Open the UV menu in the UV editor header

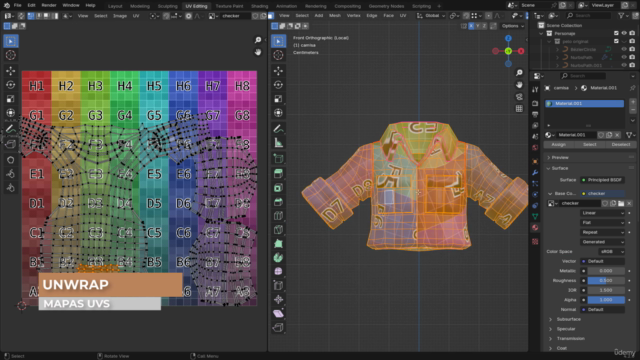point(136,16)
